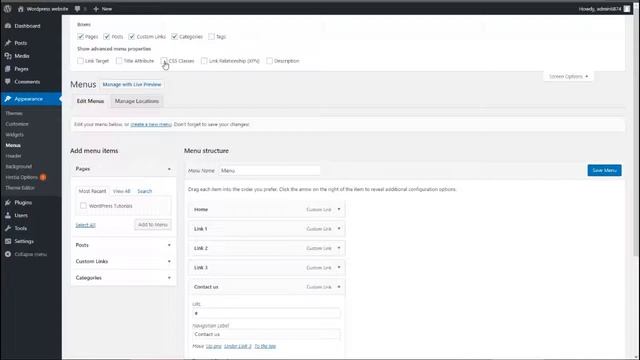This screenshot has width=640, height=360.
Task: Click the Menu Name input field
Action: pos(269,171)
